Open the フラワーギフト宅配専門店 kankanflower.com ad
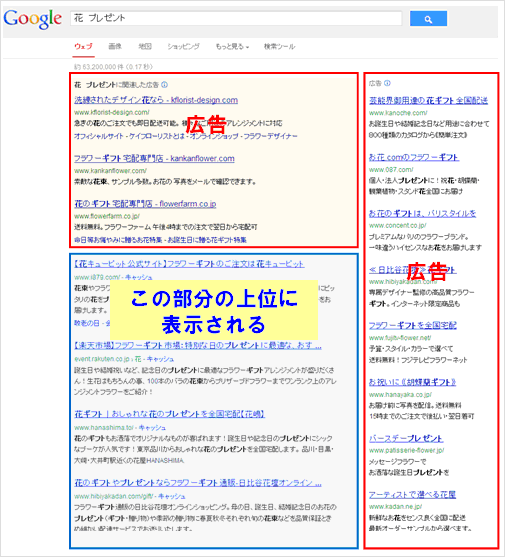 tap(154, 158)
